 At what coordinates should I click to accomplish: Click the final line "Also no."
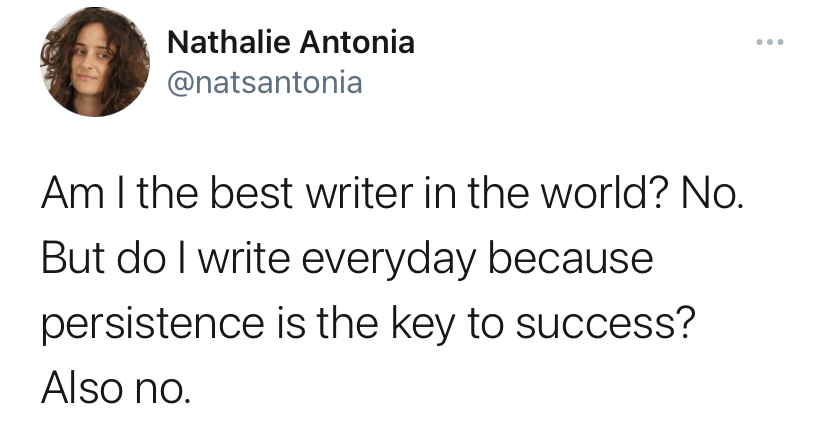point(113,385)
